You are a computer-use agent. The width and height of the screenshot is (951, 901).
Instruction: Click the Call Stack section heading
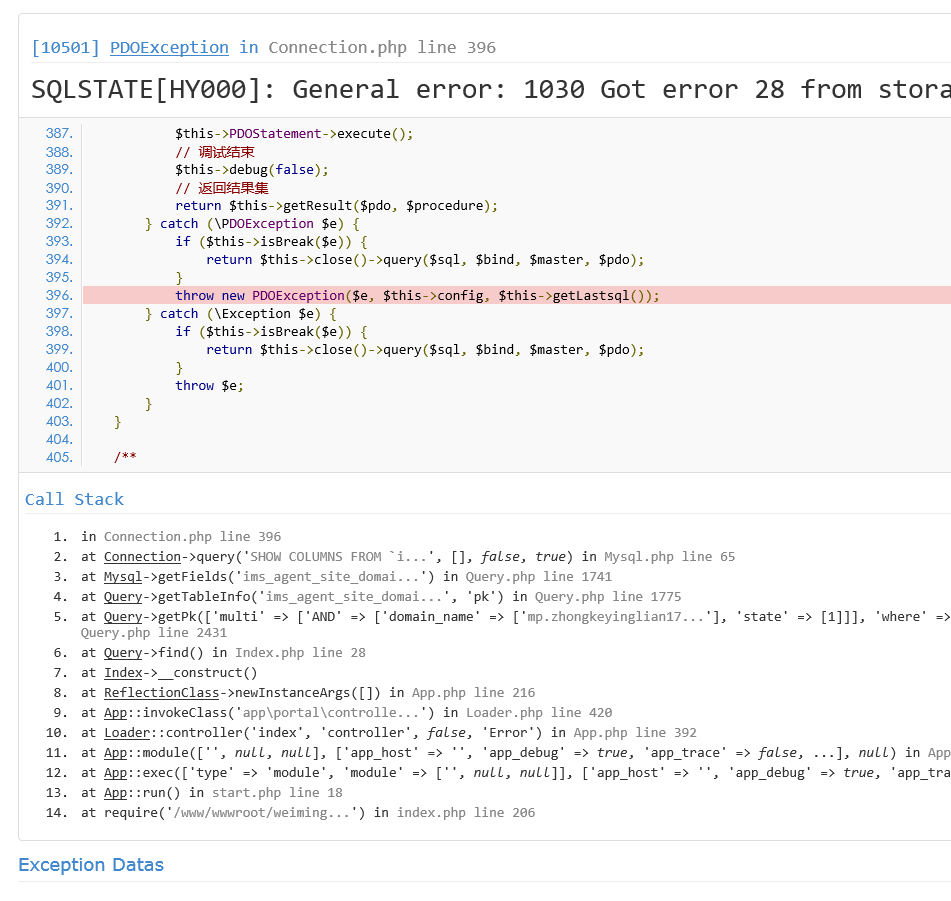click(x=74, y=499)
